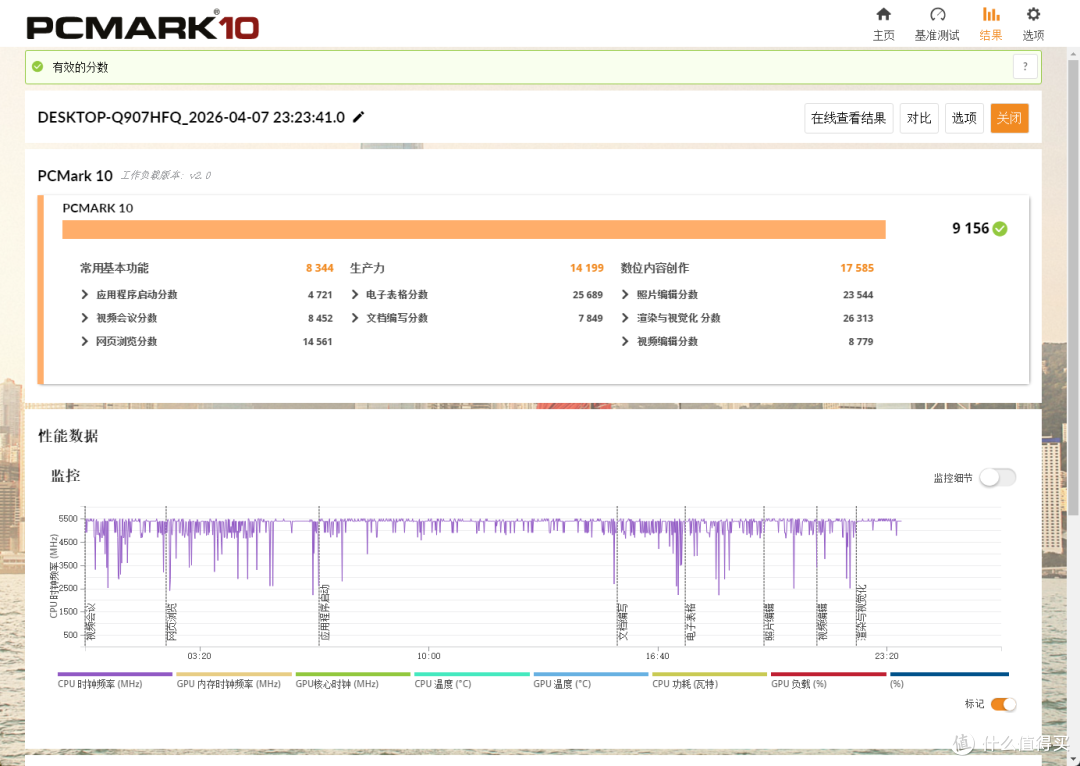
Task: Expand 网页浏览分数 row
Action: [85, 341]
